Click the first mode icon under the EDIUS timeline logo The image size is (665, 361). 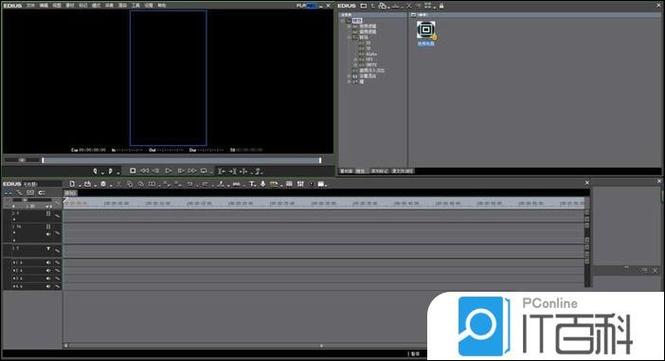(x=8, y=192)
